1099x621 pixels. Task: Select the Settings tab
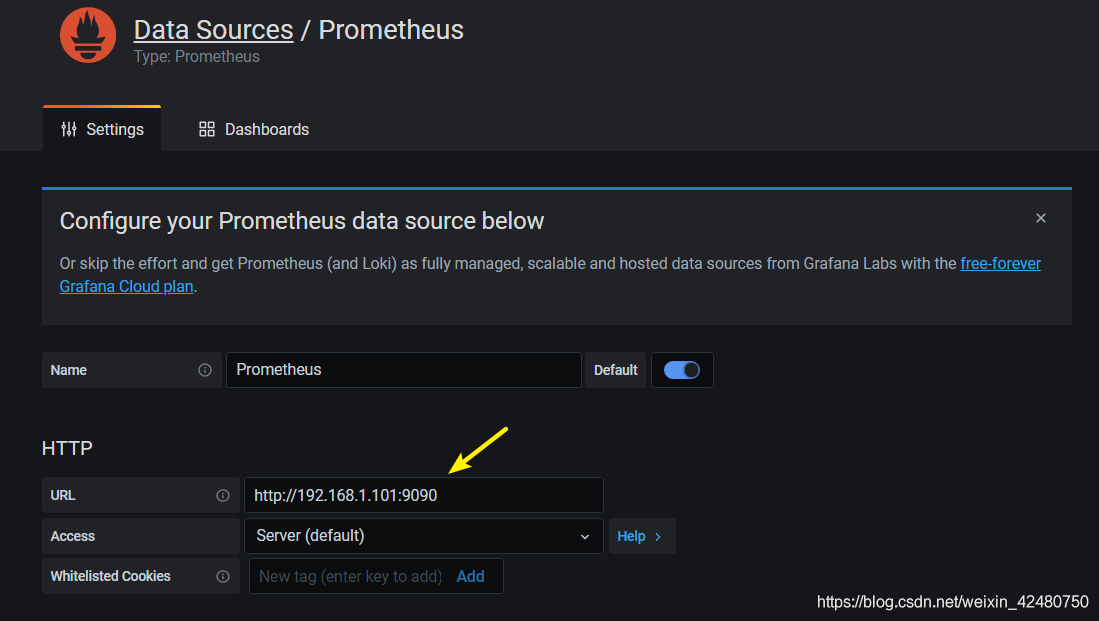point(102,129)
